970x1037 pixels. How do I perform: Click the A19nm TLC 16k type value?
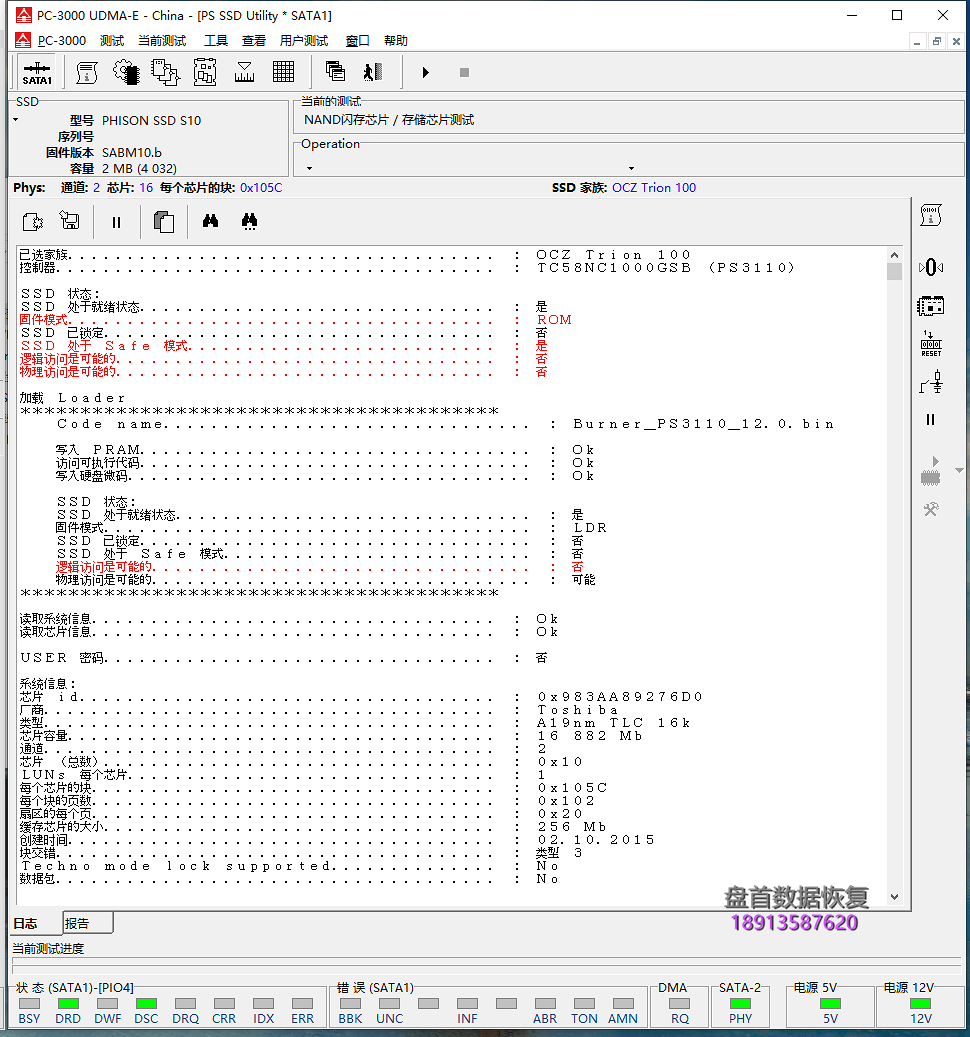[x=614, y=723]
